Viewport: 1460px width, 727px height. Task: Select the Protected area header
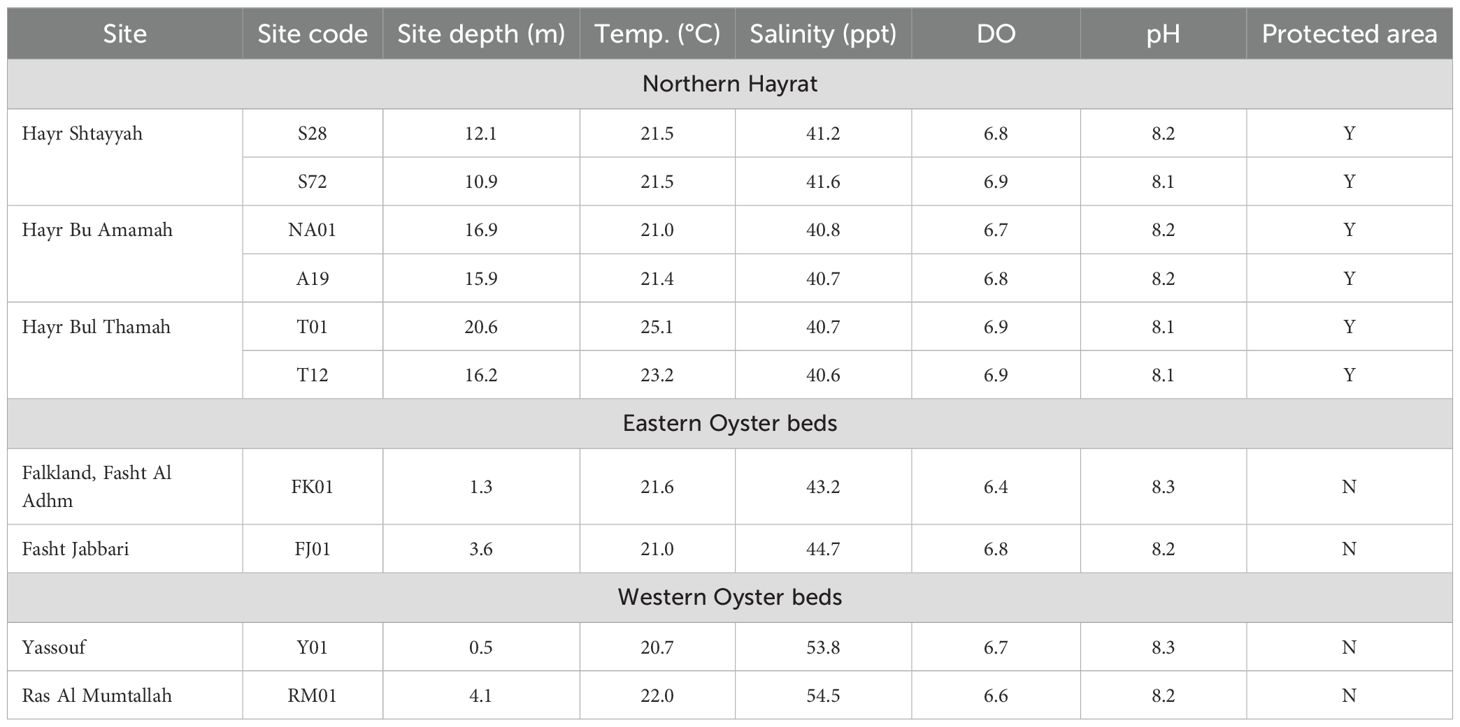[x=1349, y=34]
